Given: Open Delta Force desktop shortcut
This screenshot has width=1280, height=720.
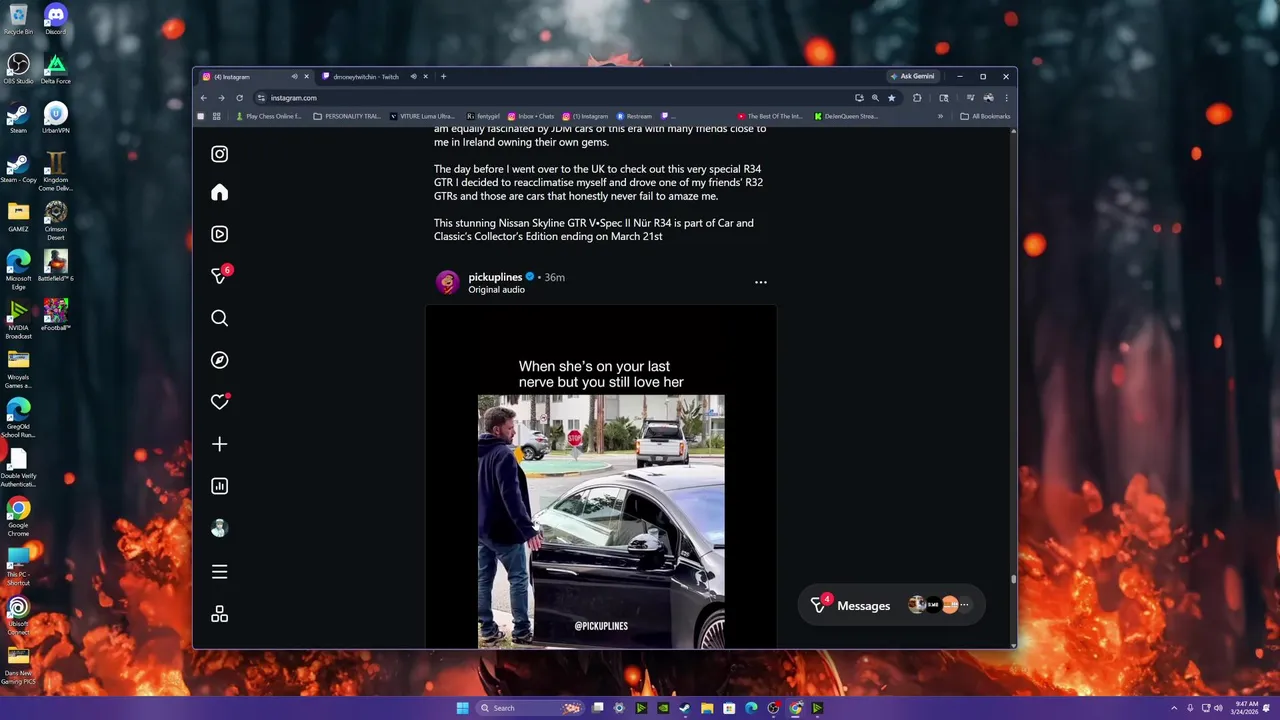Looking at the screenshot, I should click(x=55, y=69).
